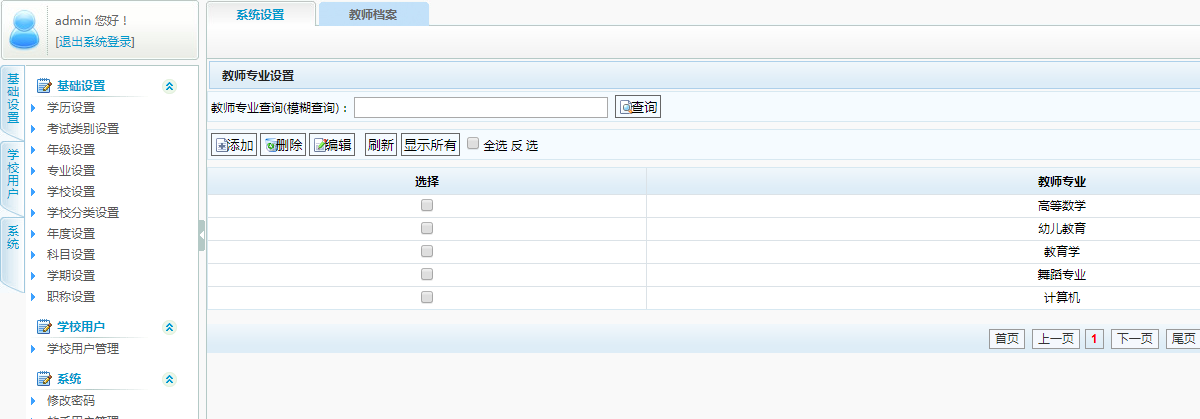
Task: Collapse the 系统 section with its chevron
Action: click(169, 379)
